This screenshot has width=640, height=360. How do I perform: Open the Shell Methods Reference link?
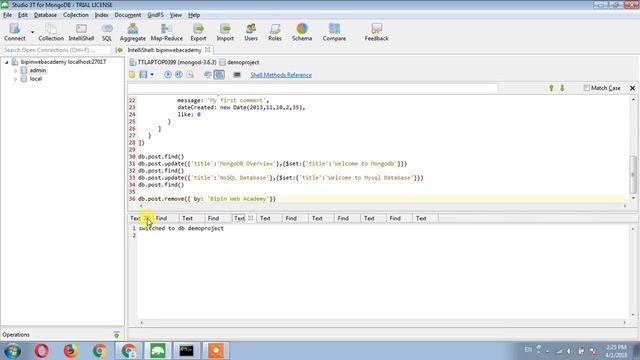click(281, 75)
